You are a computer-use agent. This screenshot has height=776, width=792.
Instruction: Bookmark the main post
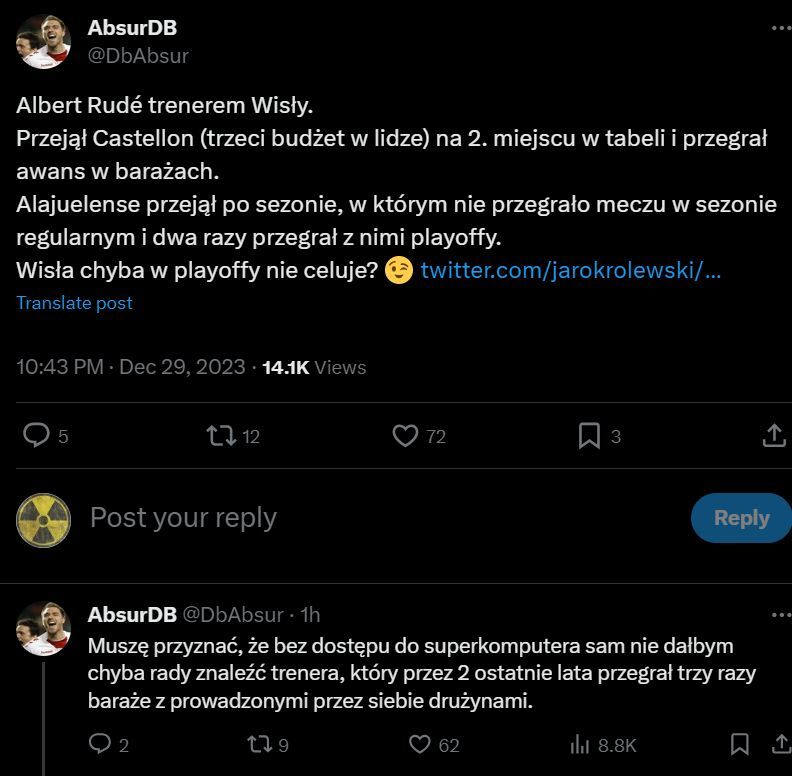[x=590, y=436]
